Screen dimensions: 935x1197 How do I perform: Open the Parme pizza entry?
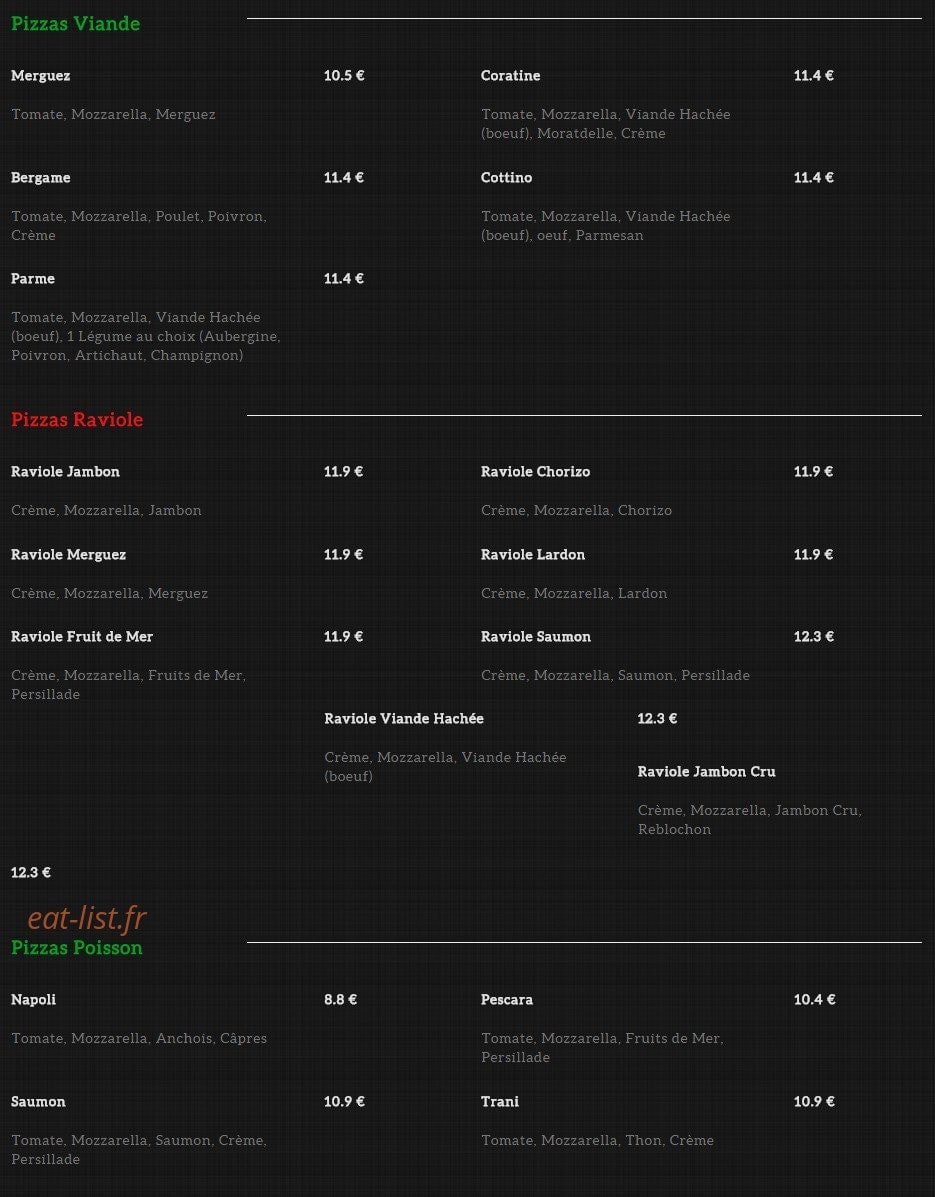point(33,279)
